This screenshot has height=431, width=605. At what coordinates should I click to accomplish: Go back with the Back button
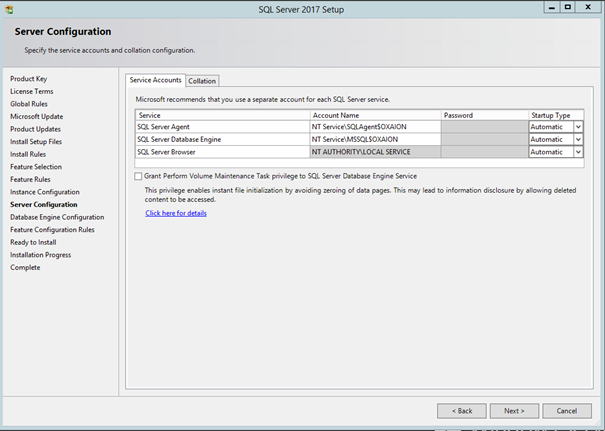[x=462, y=411]
